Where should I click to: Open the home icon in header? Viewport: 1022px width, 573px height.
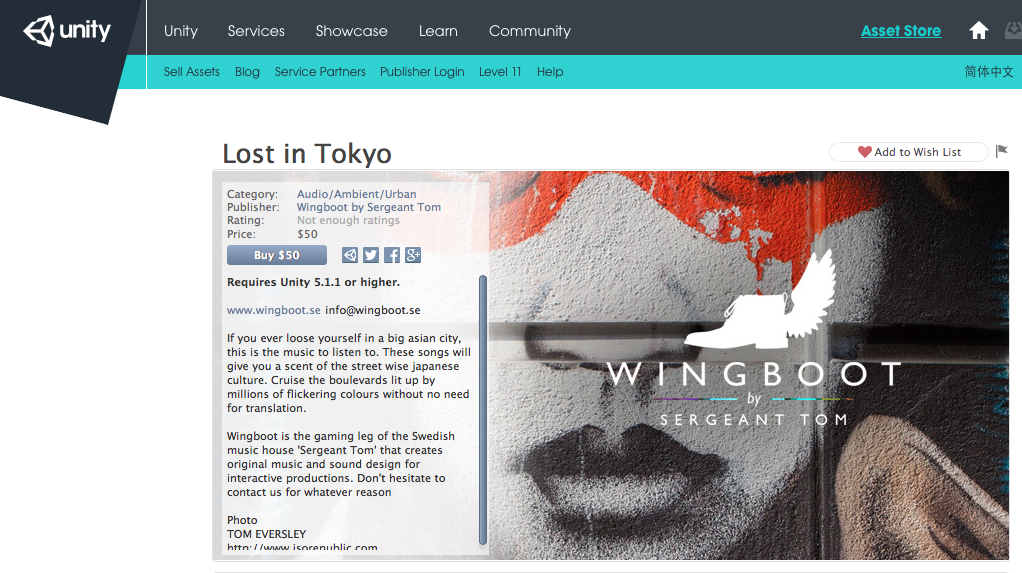pos(978,30)
